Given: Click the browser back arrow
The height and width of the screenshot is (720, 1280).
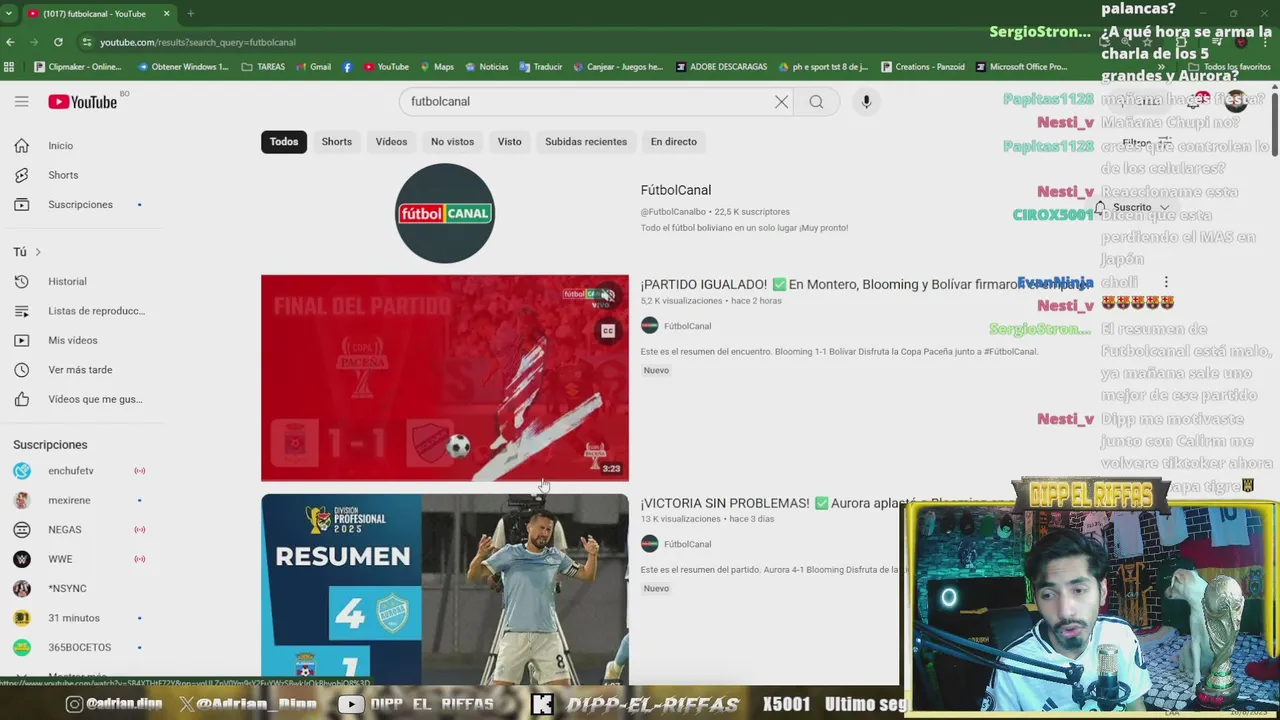Looking at the screenshot, I should [10, 42].
